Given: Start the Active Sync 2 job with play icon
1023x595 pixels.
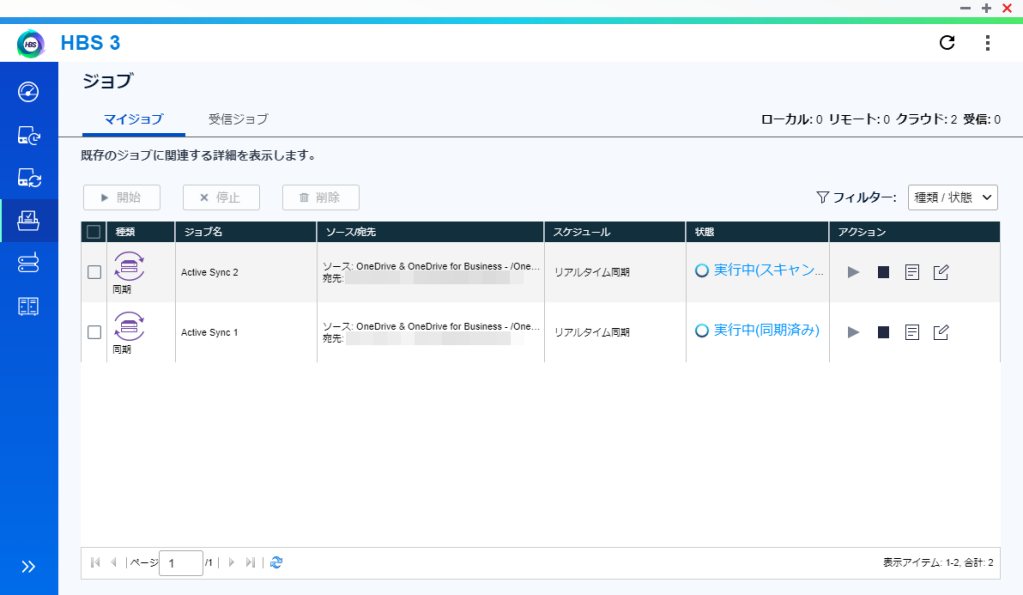Looking at the screenshot, I should click(x=853, y=272).
